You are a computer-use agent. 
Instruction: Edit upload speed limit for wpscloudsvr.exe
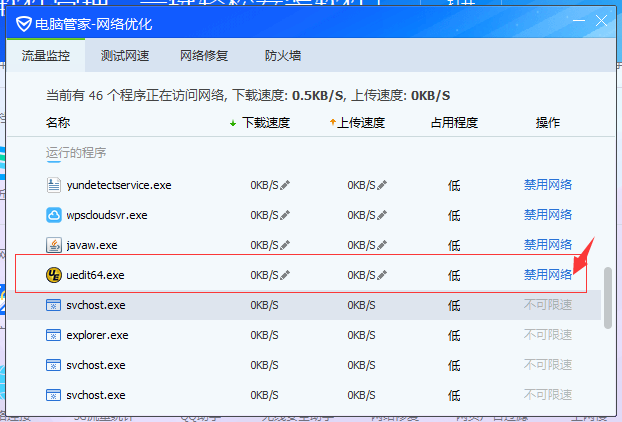pyautogui.click(x=382, y=215)
